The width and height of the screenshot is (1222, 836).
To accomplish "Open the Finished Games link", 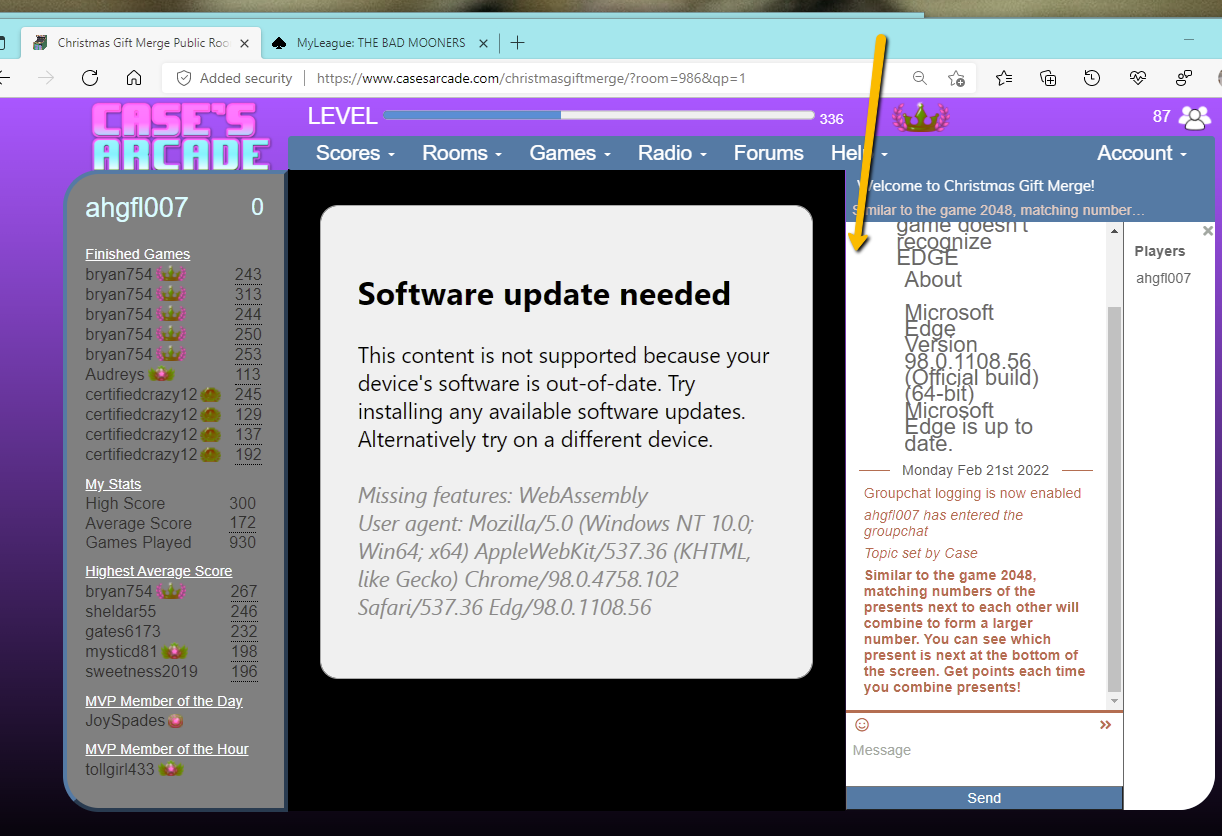I will pyautogui.click(x=137, y=254).
